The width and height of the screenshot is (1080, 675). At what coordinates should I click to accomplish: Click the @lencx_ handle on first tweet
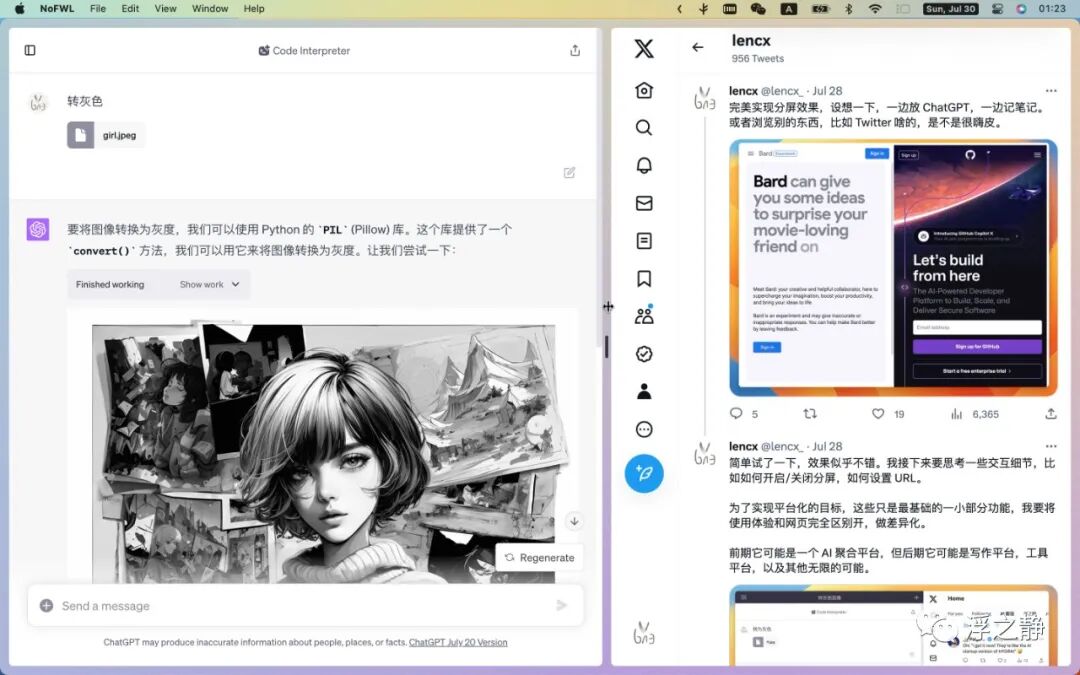782,91
